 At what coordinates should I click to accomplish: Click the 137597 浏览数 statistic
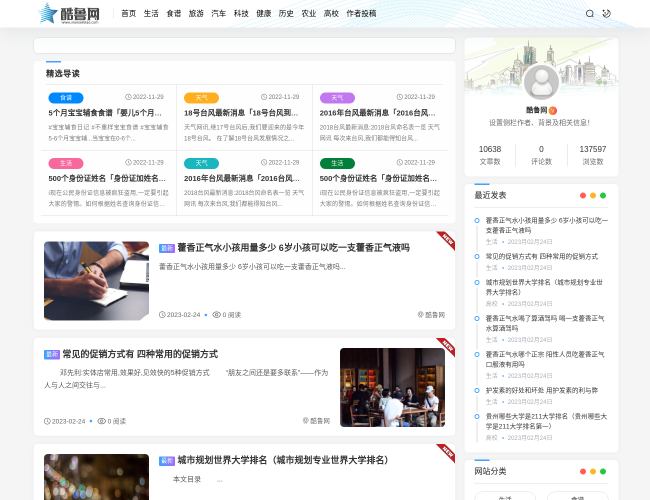(x=592, y=155)
